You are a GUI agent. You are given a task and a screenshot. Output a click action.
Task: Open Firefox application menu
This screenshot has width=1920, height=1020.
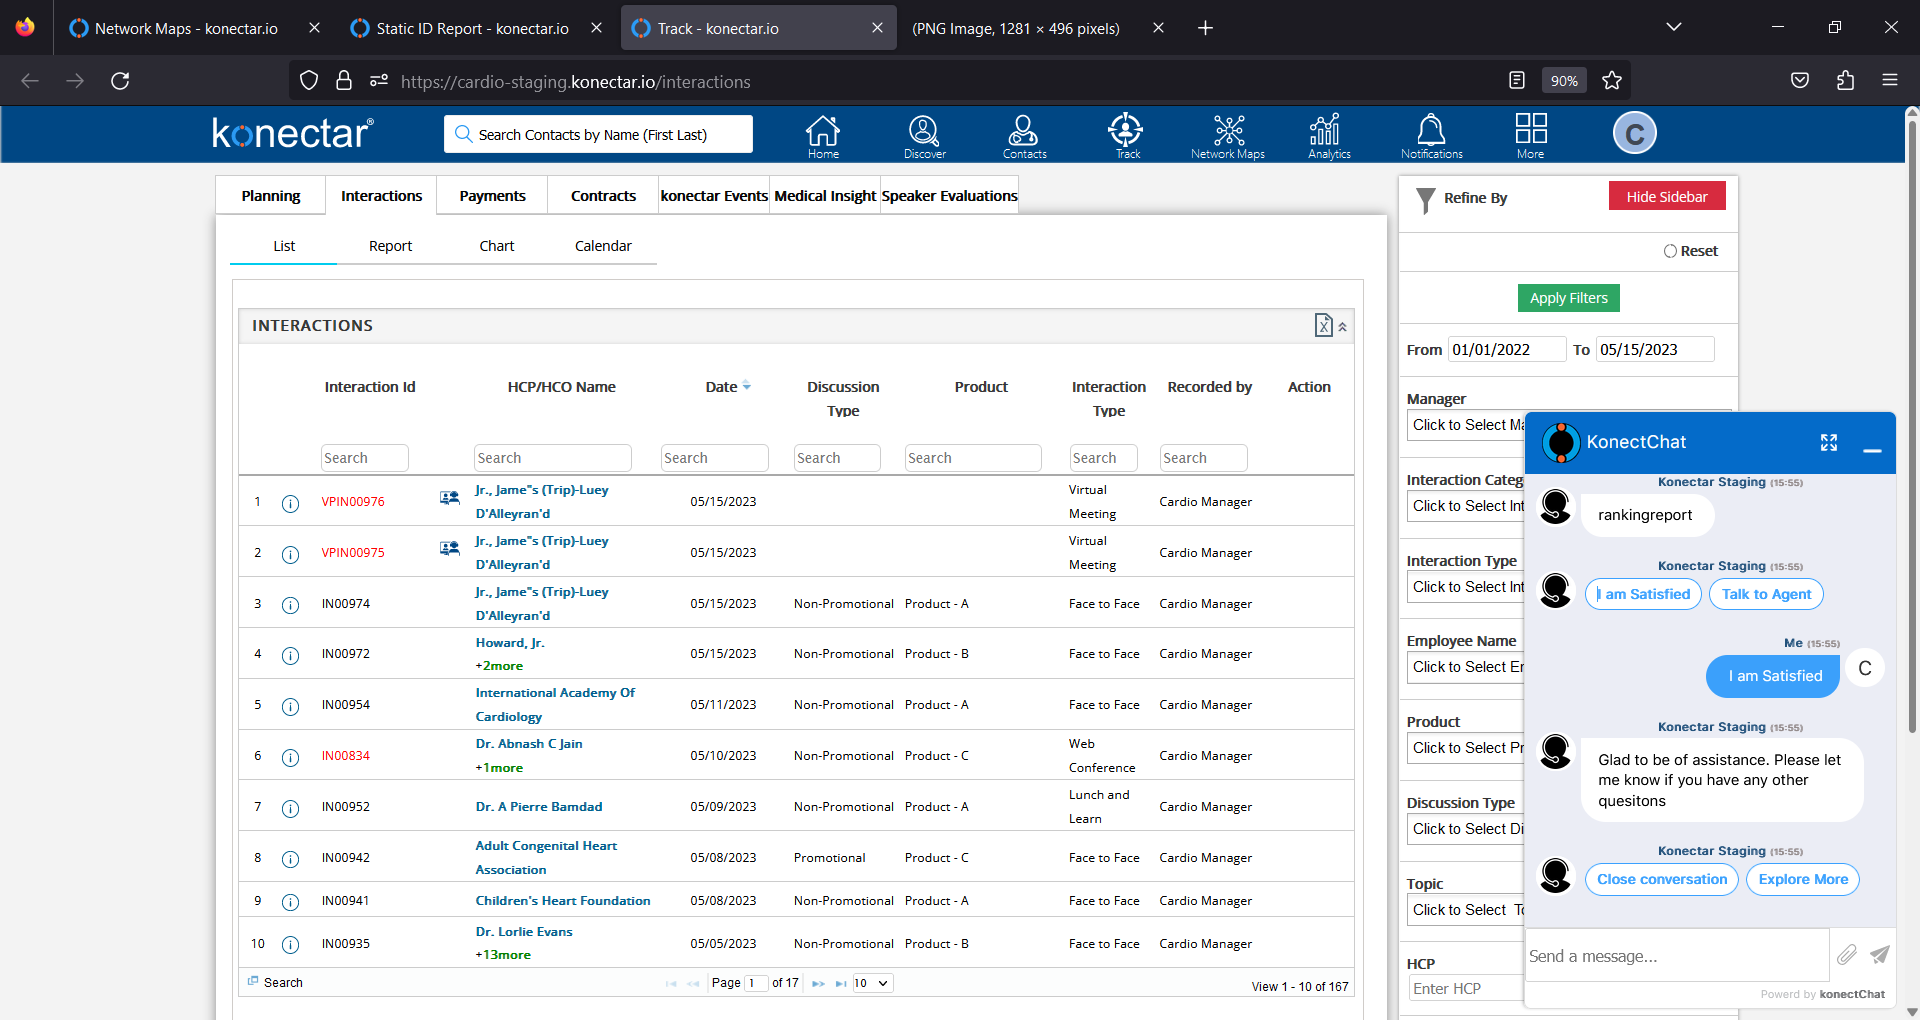point(1889,80)
